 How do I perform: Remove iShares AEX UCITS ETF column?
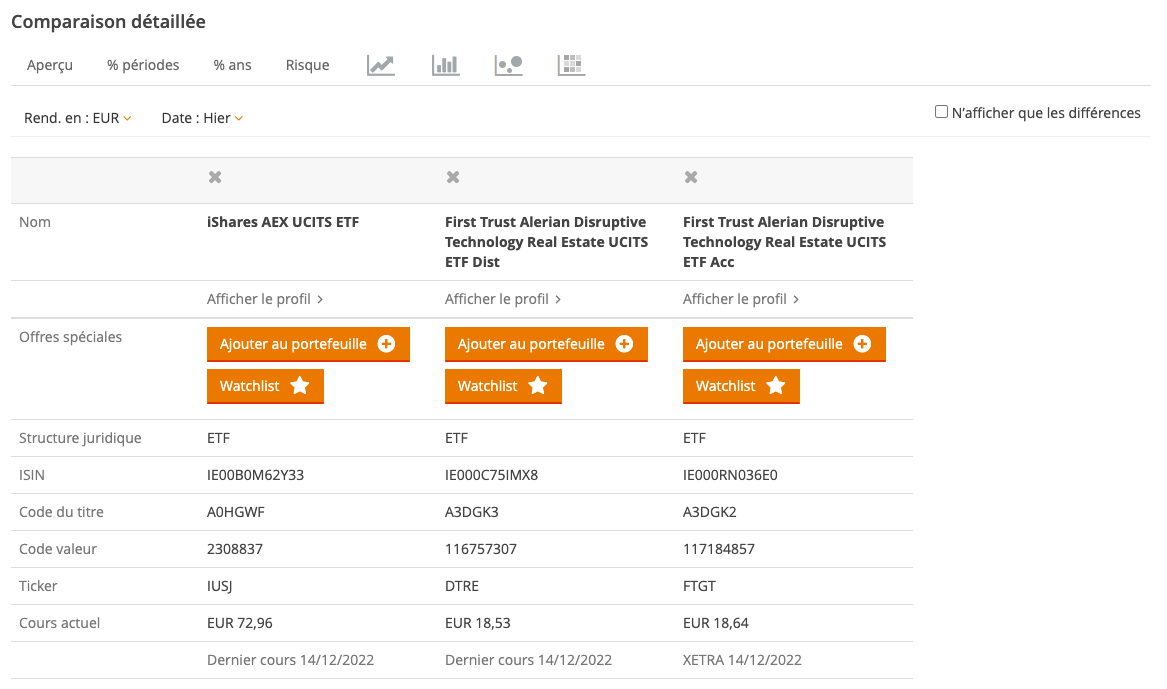(214, 177)
